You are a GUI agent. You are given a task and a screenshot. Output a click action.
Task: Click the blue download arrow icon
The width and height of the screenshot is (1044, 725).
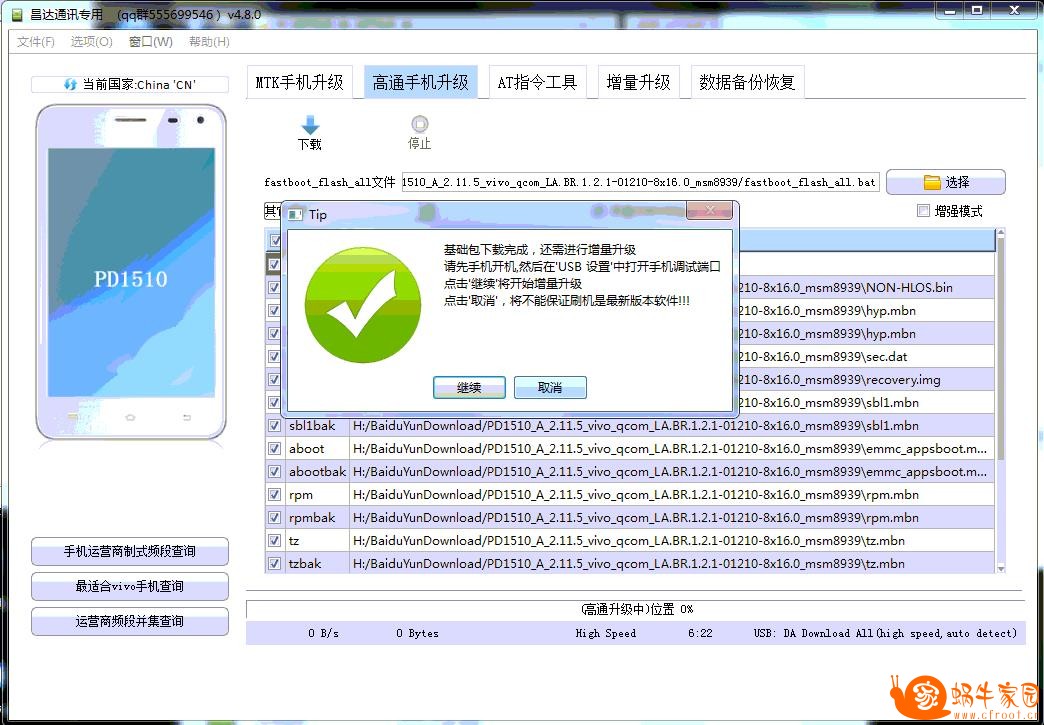click(x=310, y=124)
